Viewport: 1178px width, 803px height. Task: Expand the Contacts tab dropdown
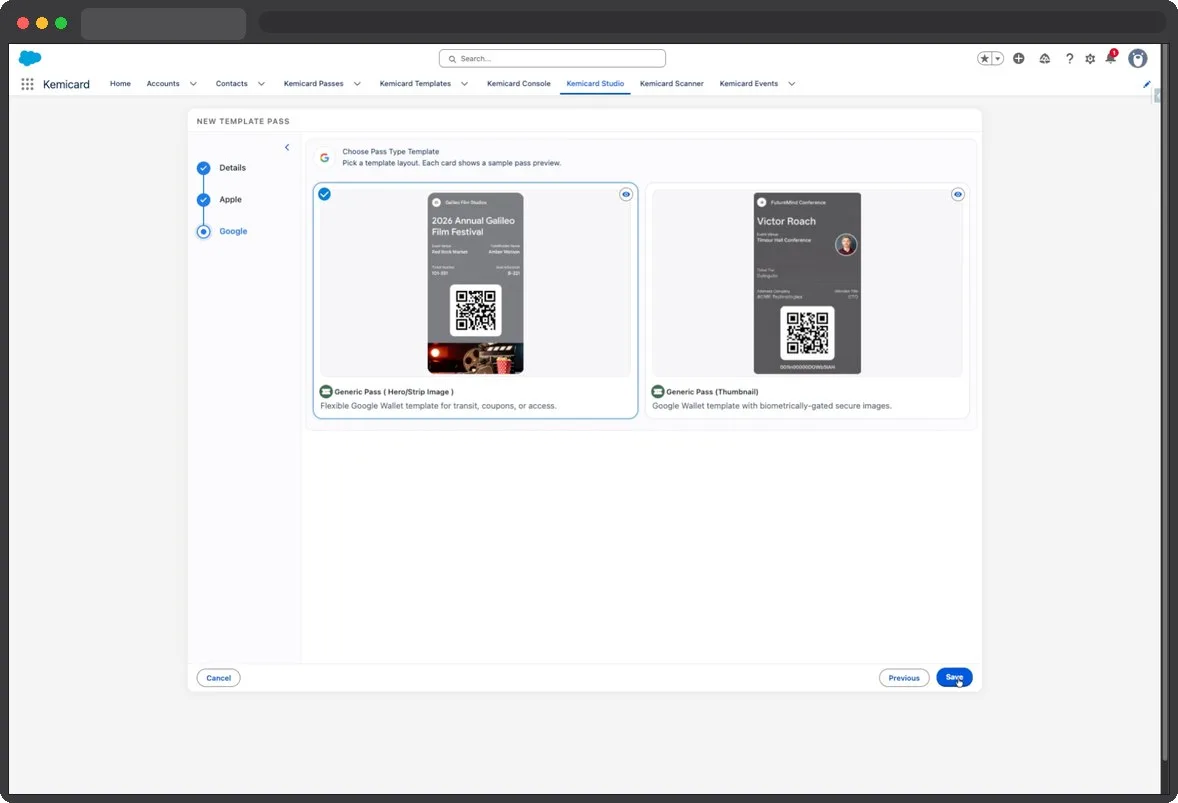click(261, 84)
